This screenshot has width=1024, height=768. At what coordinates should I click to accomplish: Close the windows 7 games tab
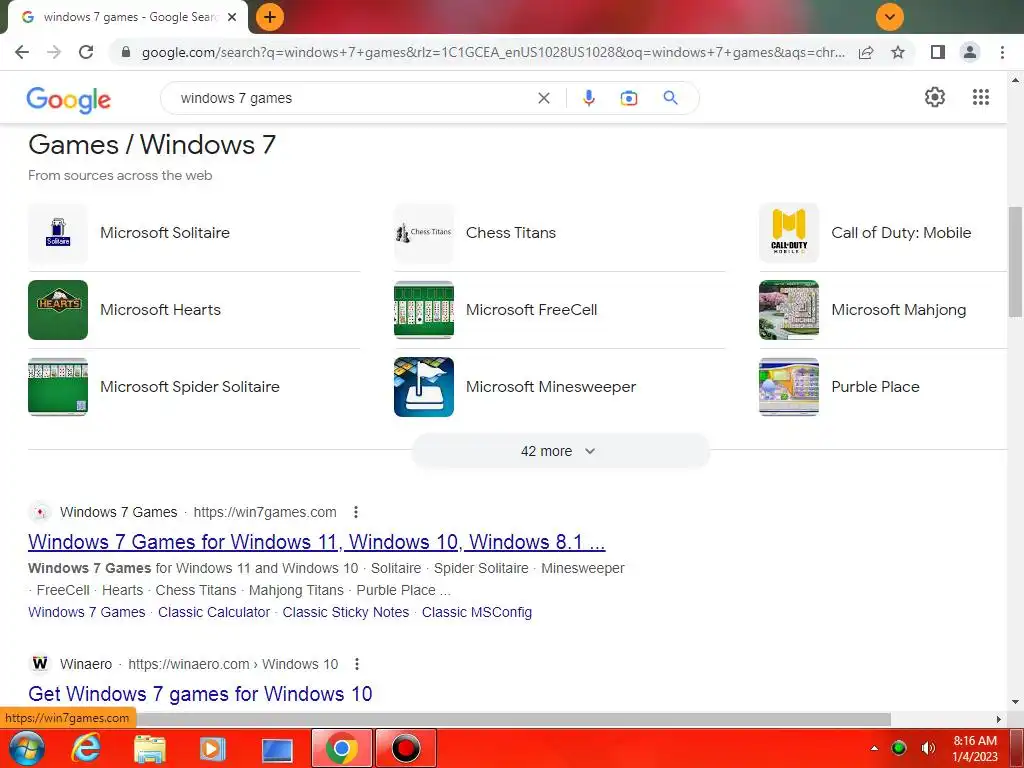pos(232,17)
